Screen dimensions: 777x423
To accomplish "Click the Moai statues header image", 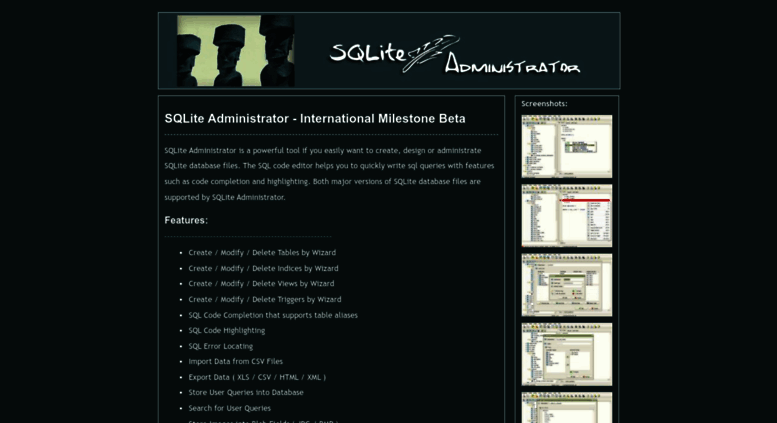I will coord(236,51).
